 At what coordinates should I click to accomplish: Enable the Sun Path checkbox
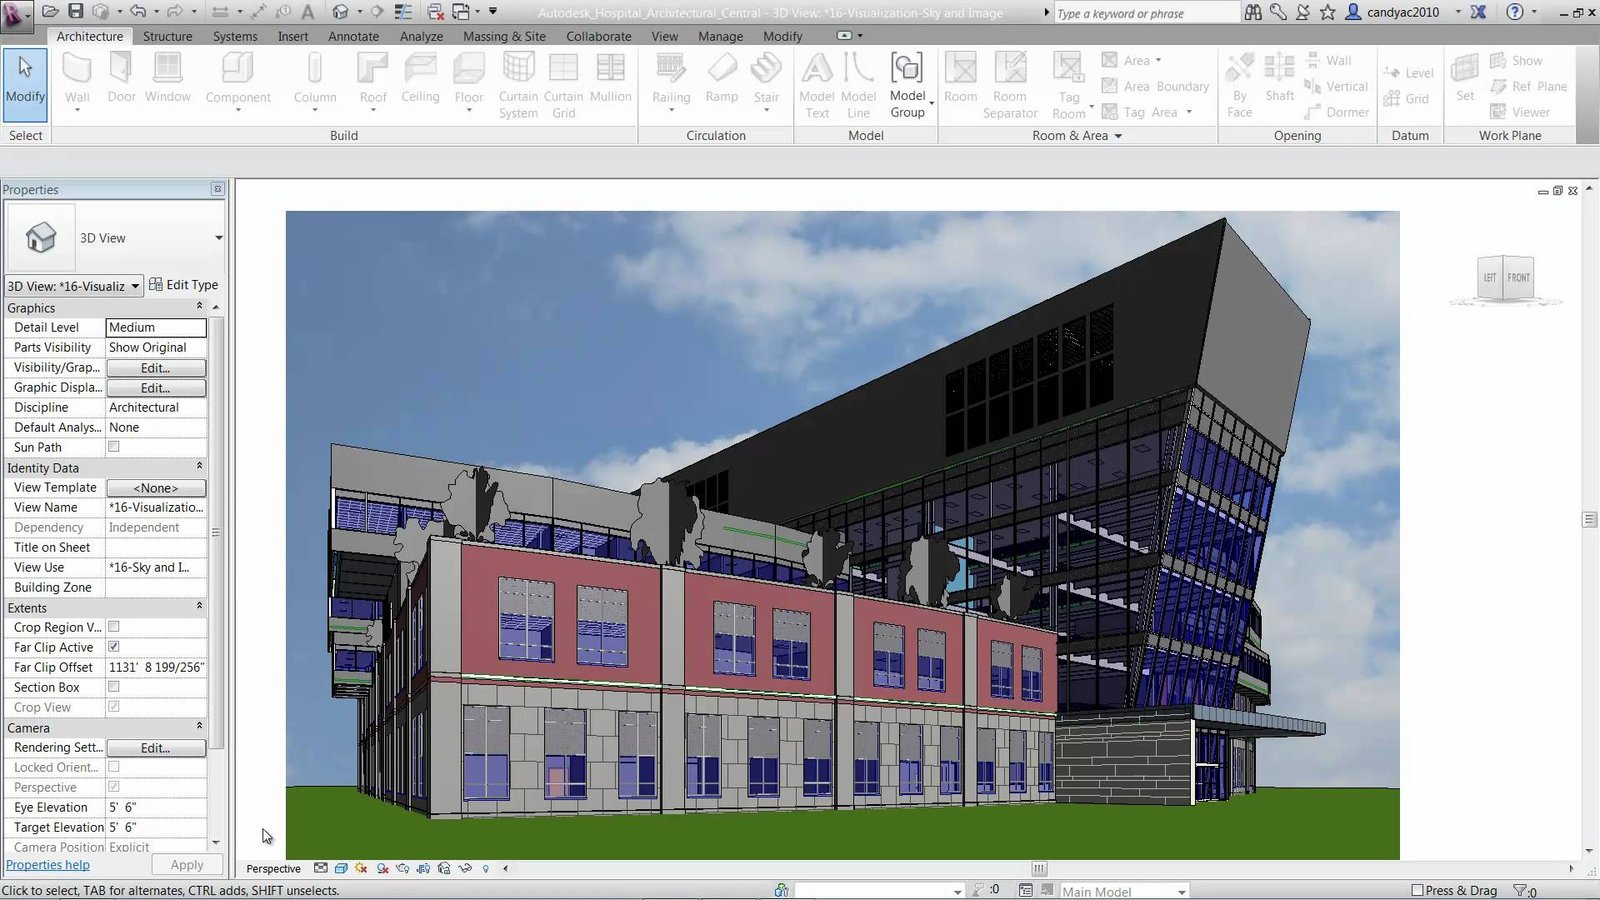pyautogui.click(x=113, y=447)
